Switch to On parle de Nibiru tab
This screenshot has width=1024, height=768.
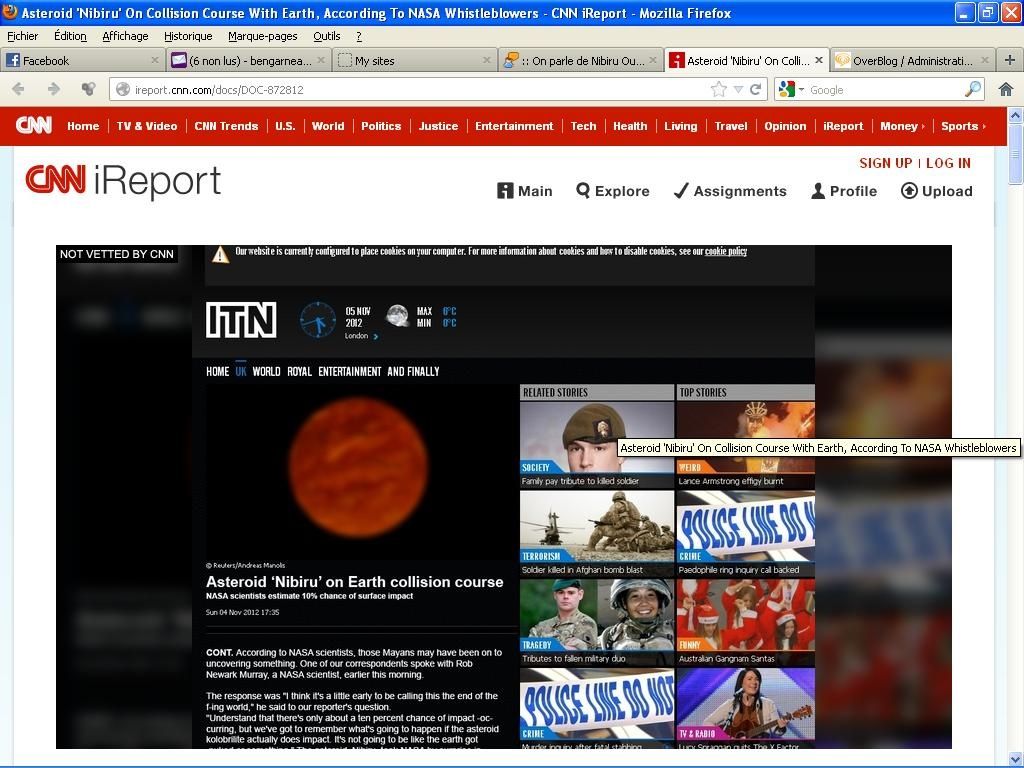[x=580, y=60]
